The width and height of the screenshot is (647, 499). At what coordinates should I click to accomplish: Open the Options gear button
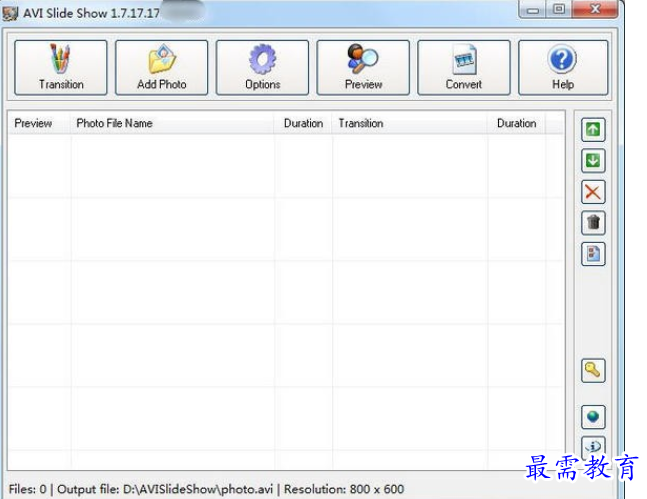[262, 68]
